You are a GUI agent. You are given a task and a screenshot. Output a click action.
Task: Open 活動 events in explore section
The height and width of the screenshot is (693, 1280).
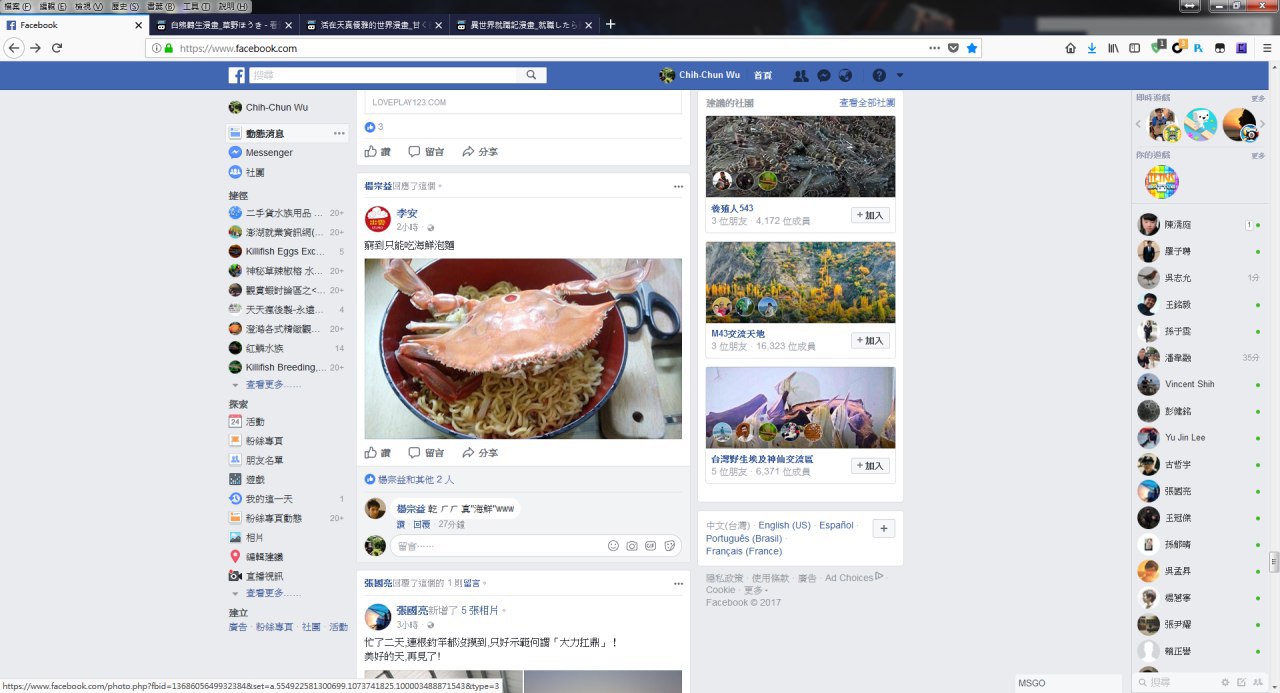point(255,422)
